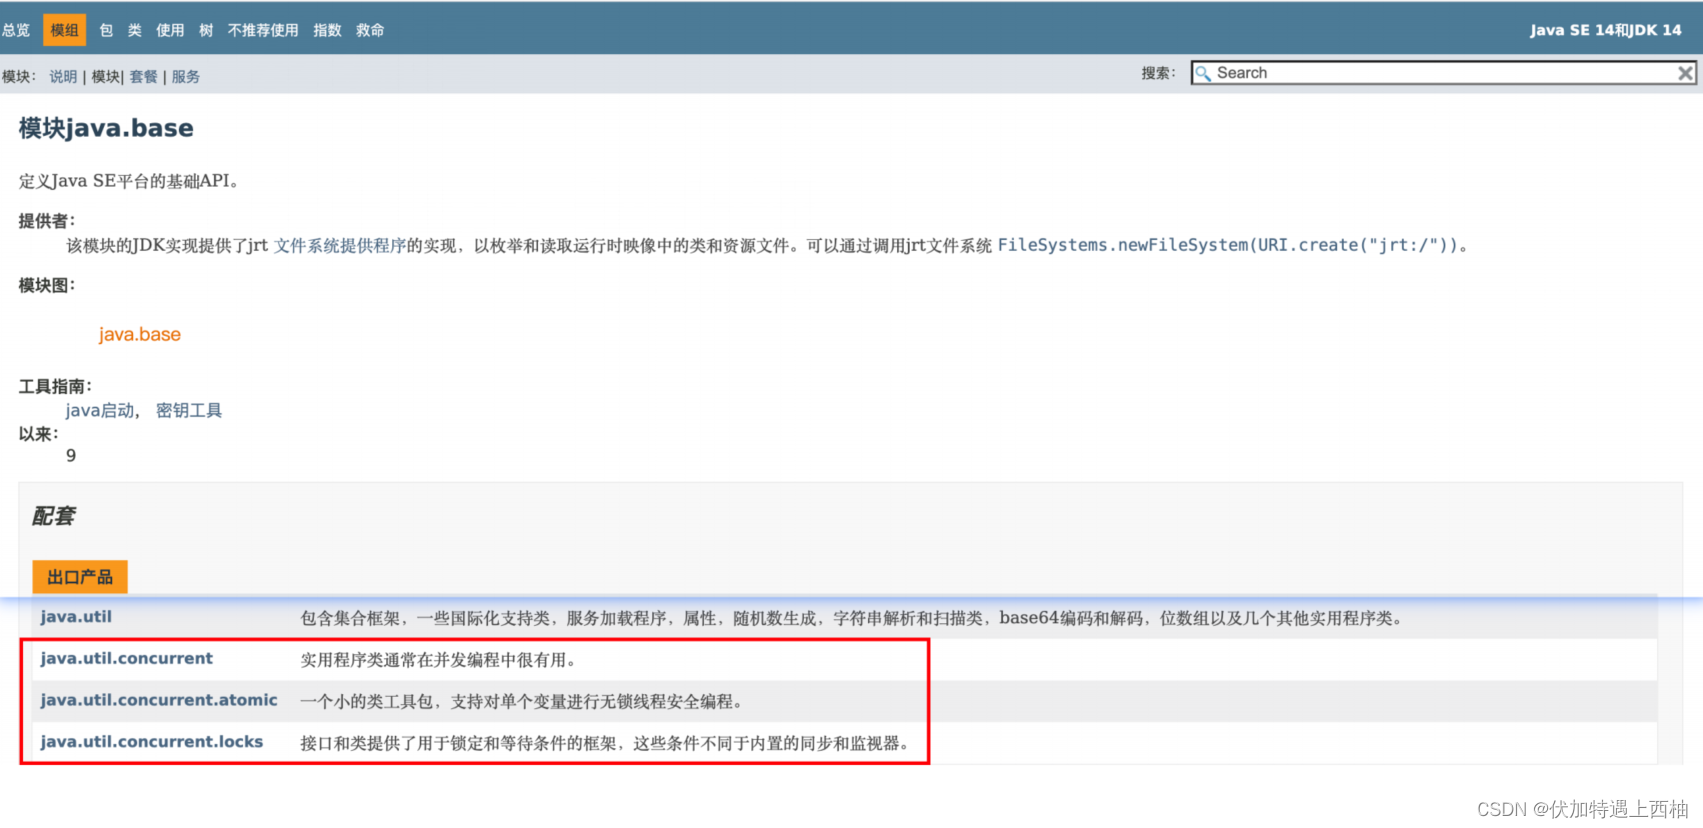Open the java.util package link
Image resolution: width=1703 pixels, height=828 pixels.
pos(76,616)
